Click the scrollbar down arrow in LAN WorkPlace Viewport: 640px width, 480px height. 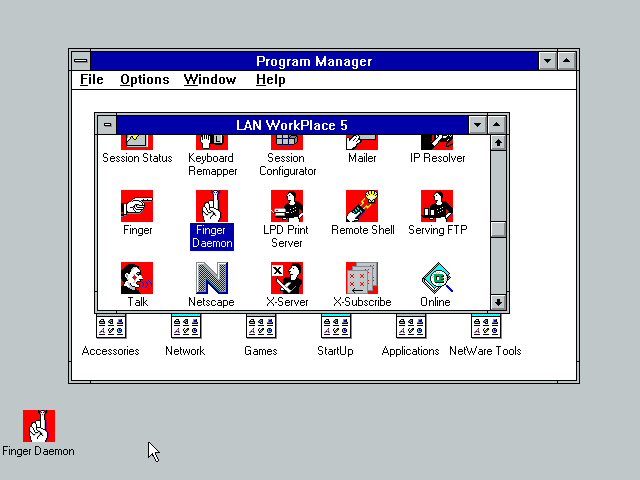point(498,302)
